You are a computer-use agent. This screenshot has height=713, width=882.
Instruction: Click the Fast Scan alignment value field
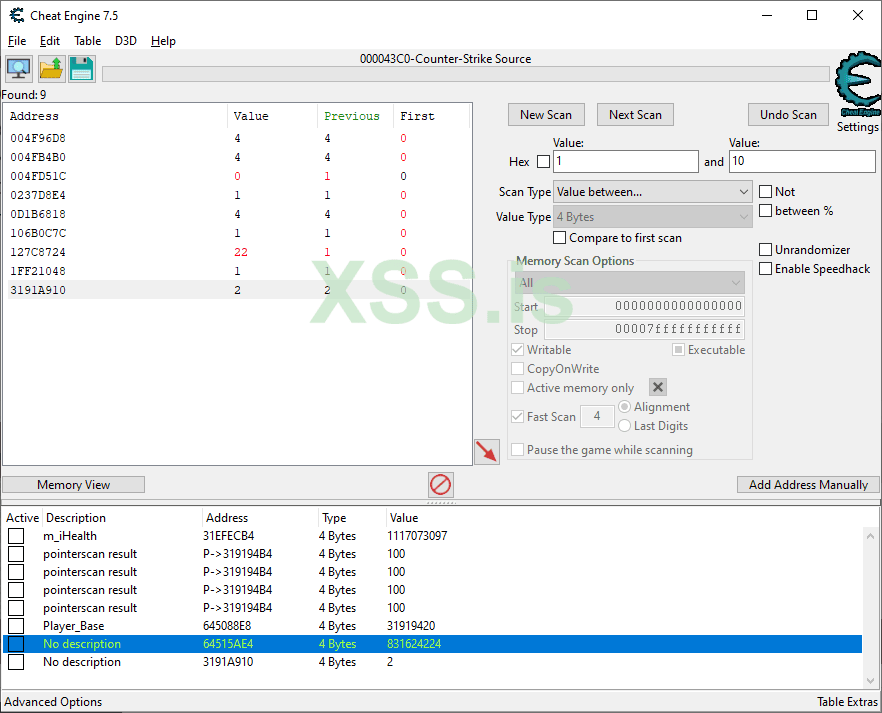coord(597,417)
